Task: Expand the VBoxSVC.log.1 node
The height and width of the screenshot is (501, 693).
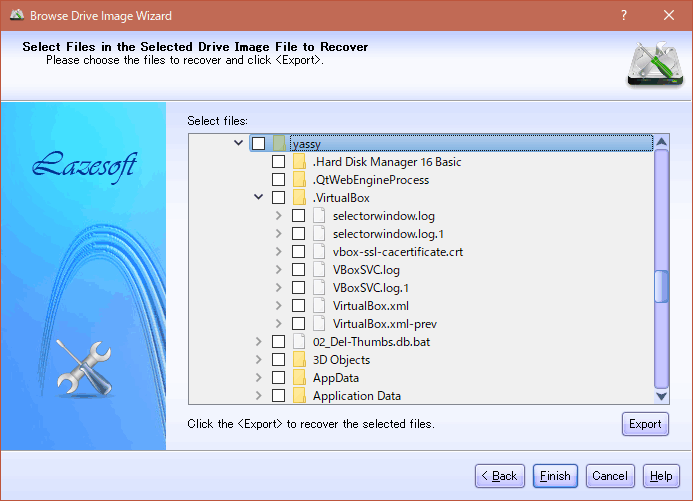Action: (x=278, y=288)
